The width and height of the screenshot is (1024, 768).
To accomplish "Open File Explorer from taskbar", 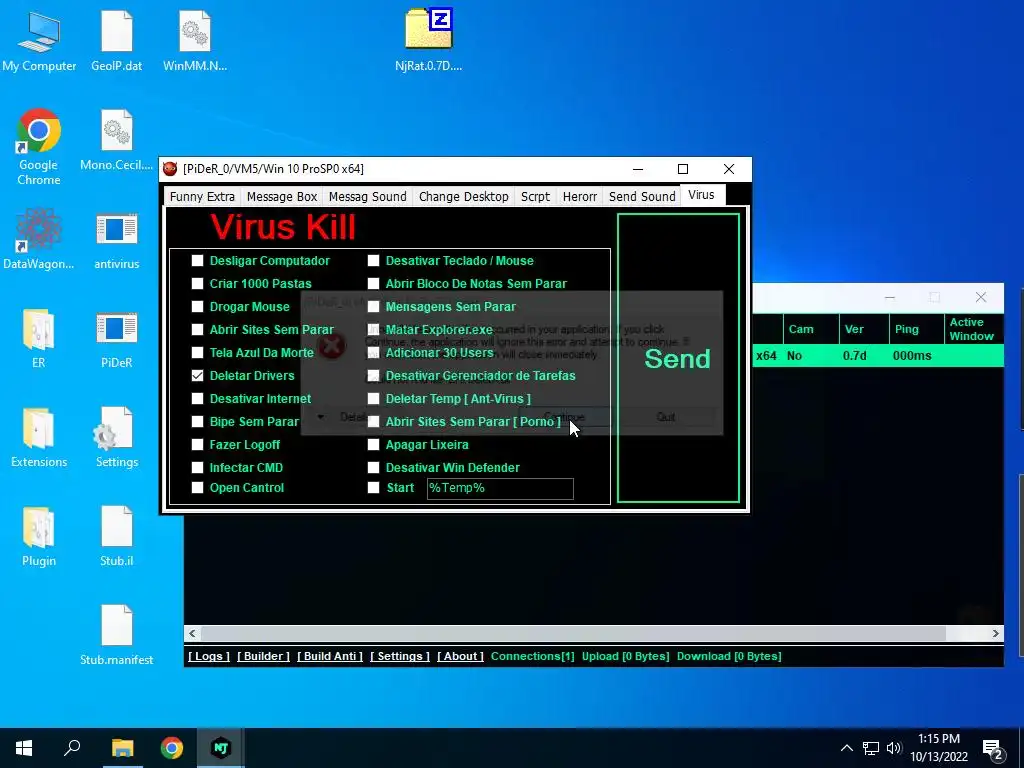I will tap(122, 748).
